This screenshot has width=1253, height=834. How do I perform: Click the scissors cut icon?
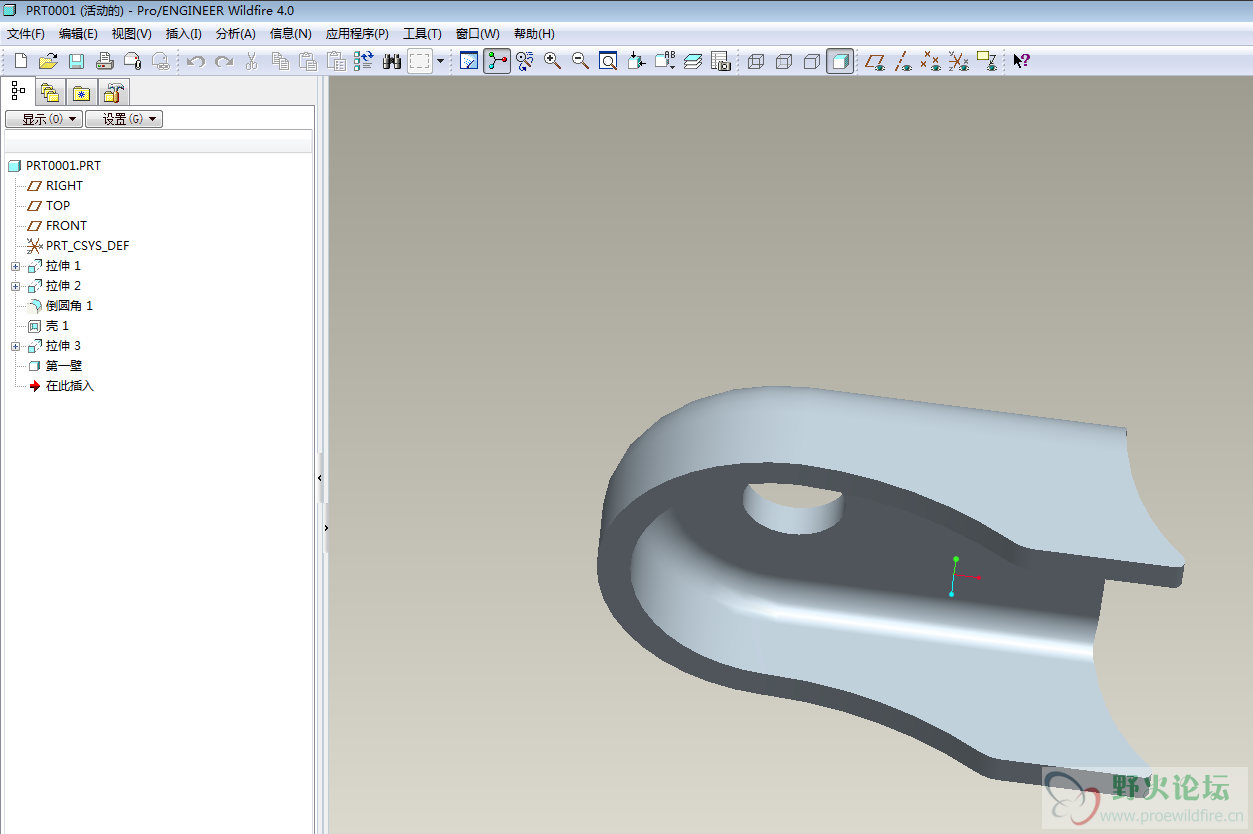pos(252,61)
